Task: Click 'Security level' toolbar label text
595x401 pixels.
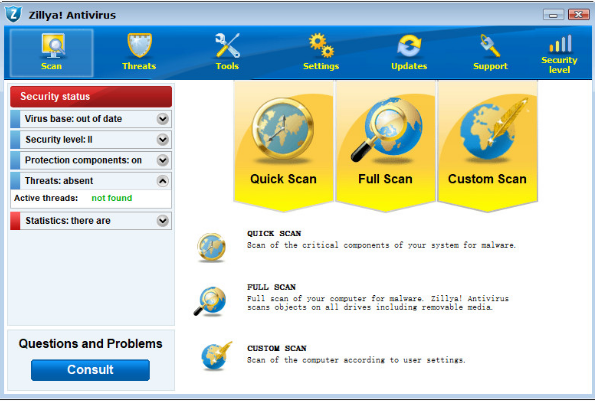Action: [x=559, y=65]
